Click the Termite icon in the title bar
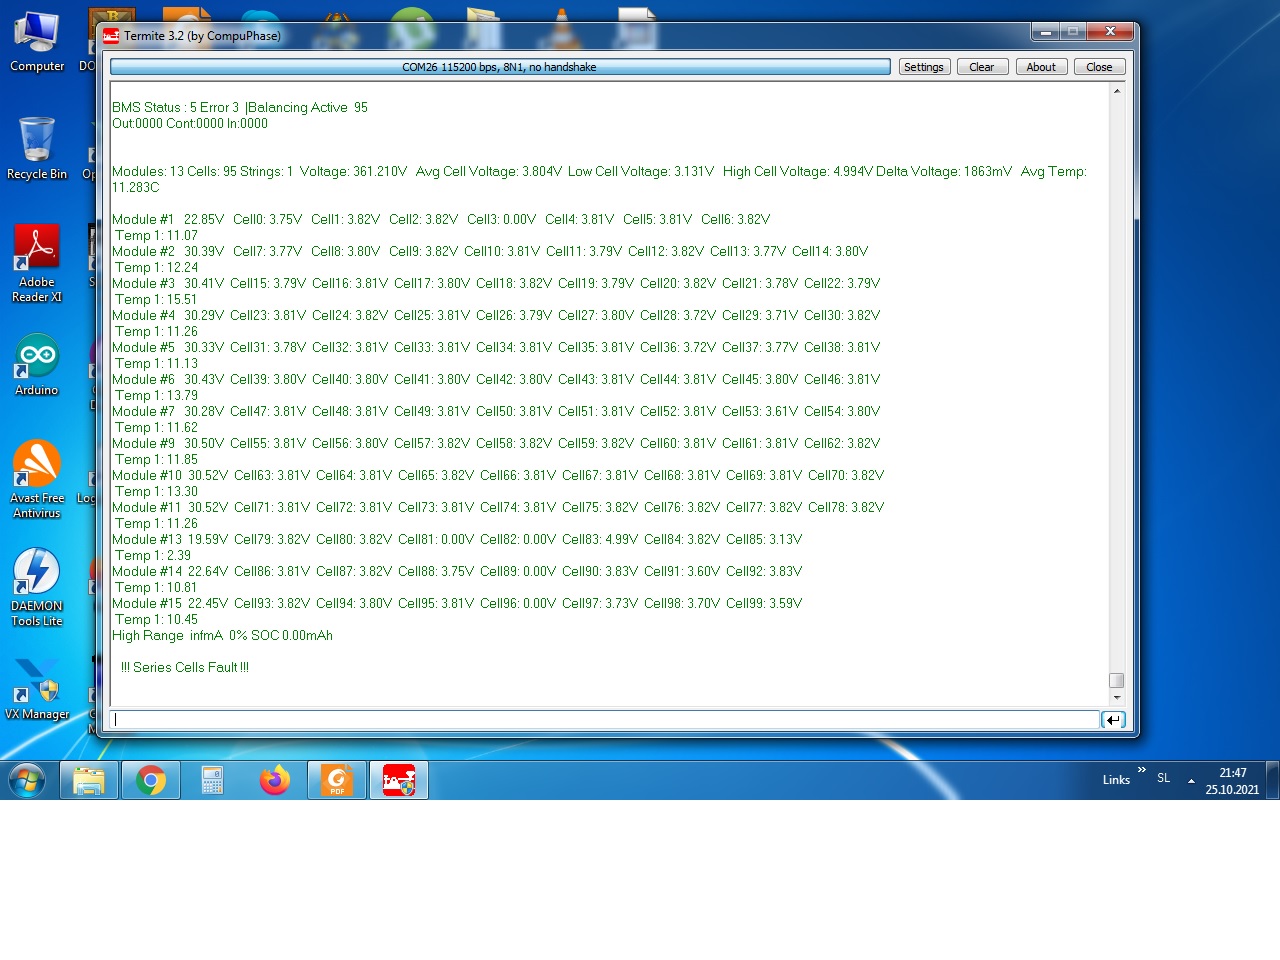1280x960 pixels. (111, 36)
